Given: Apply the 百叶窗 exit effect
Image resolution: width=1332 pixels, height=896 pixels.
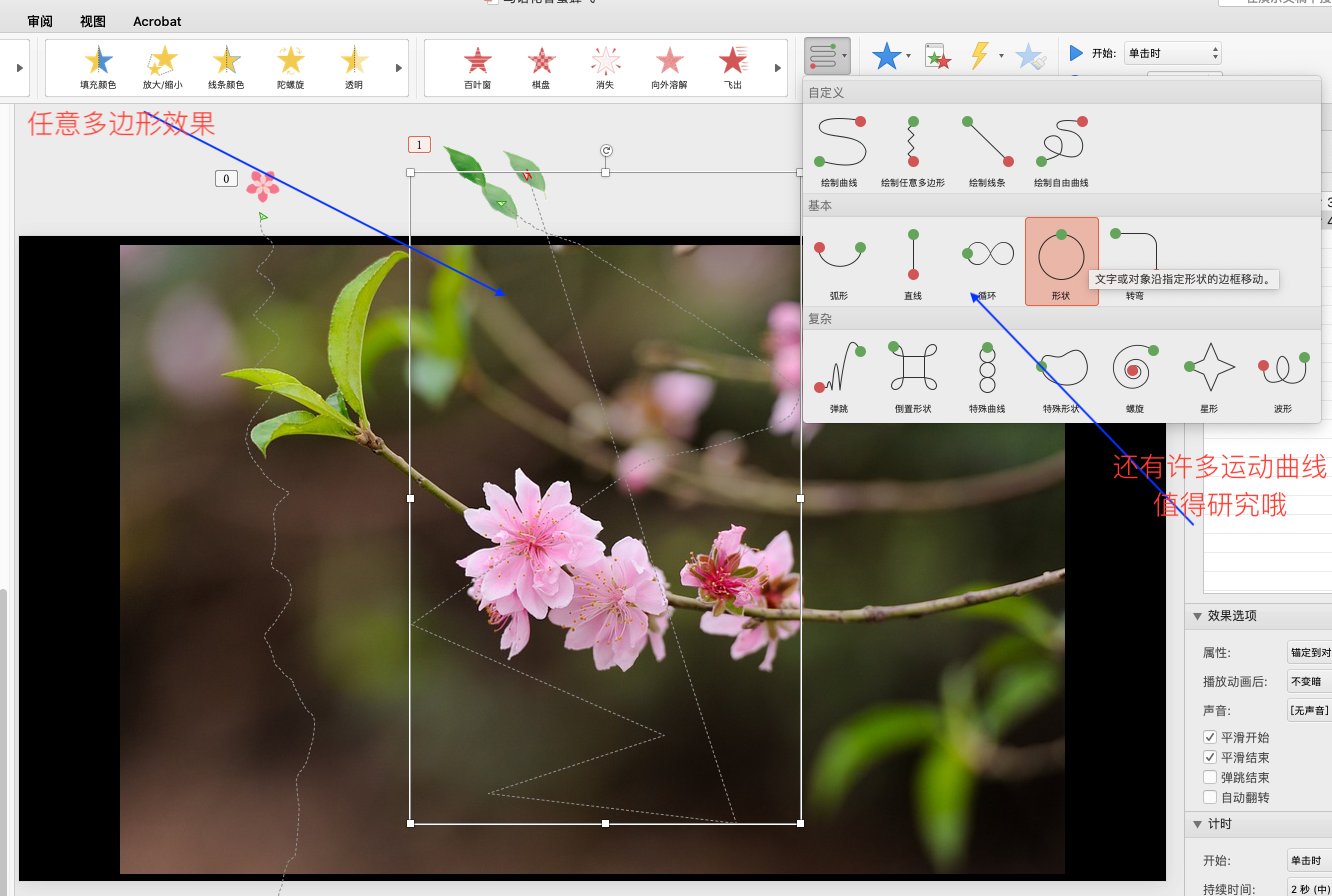Looking at the screenshot, I should tap(477, 68).
